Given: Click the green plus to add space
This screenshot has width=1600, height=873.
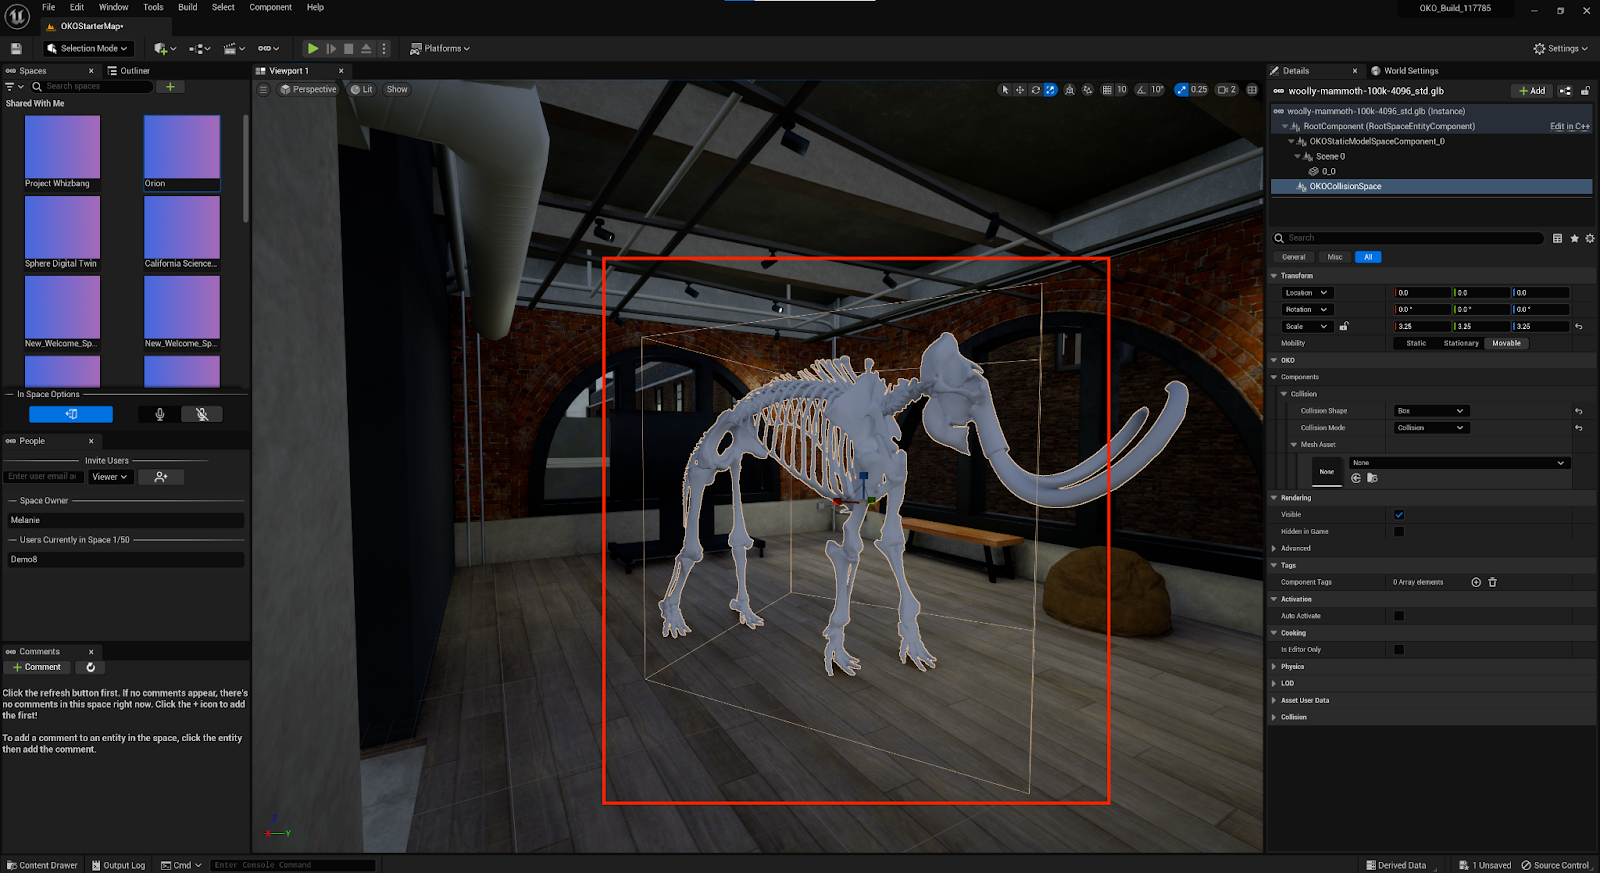Looking at the screenshot, I should (x=170, y=87).
